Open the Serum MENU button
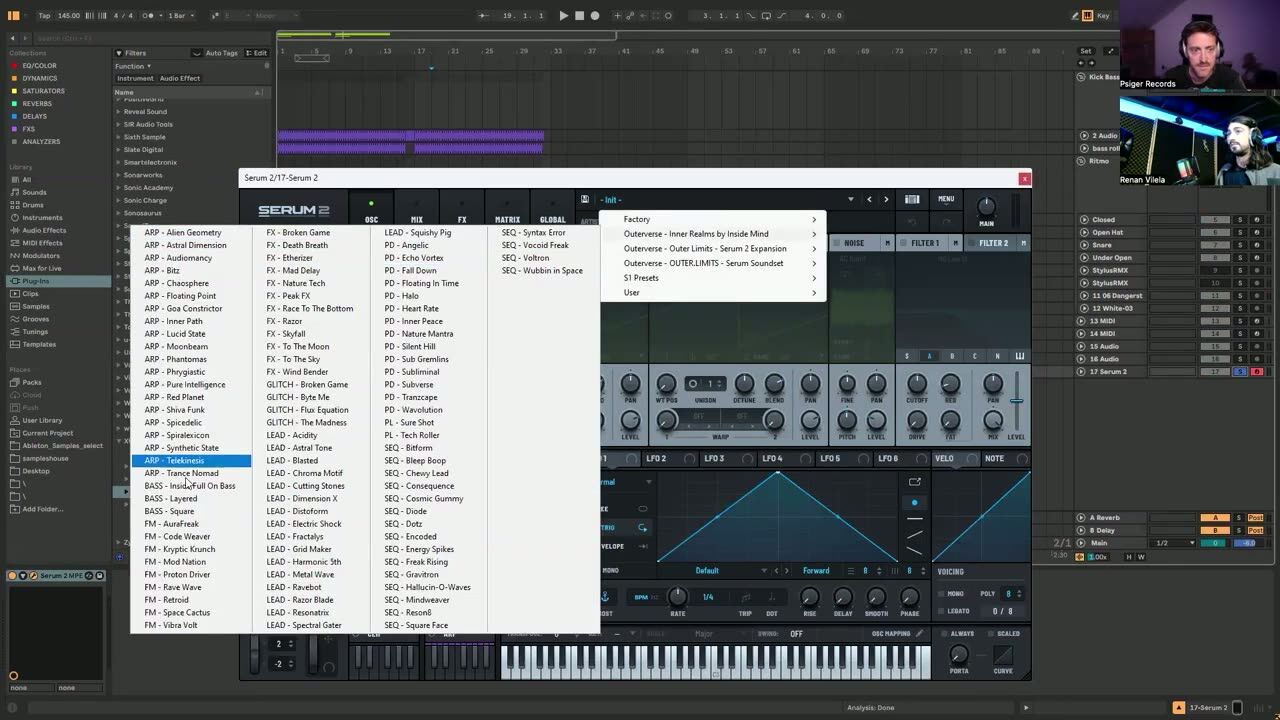The image size is (1280, 720). tap(946, 199)
